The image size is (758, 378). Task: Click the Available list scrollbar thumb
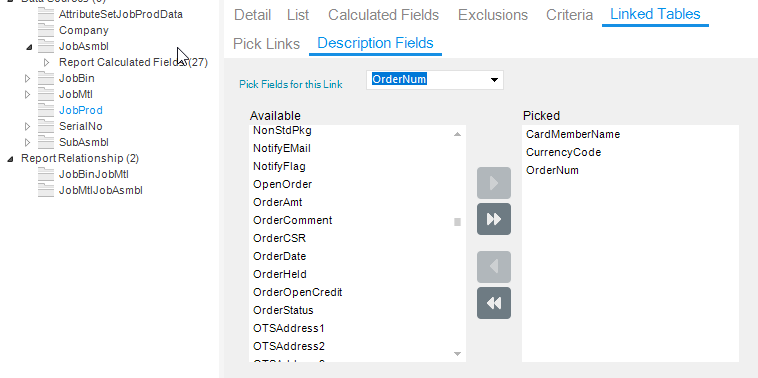[457, 222]
